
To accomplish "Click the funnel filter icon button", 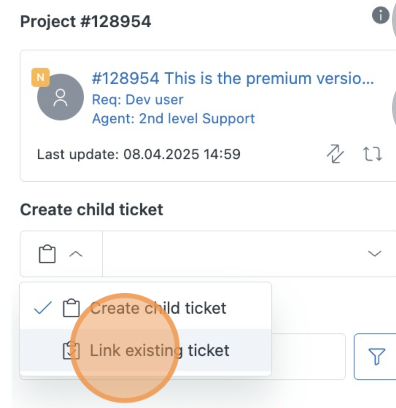I will coord(376,356).
